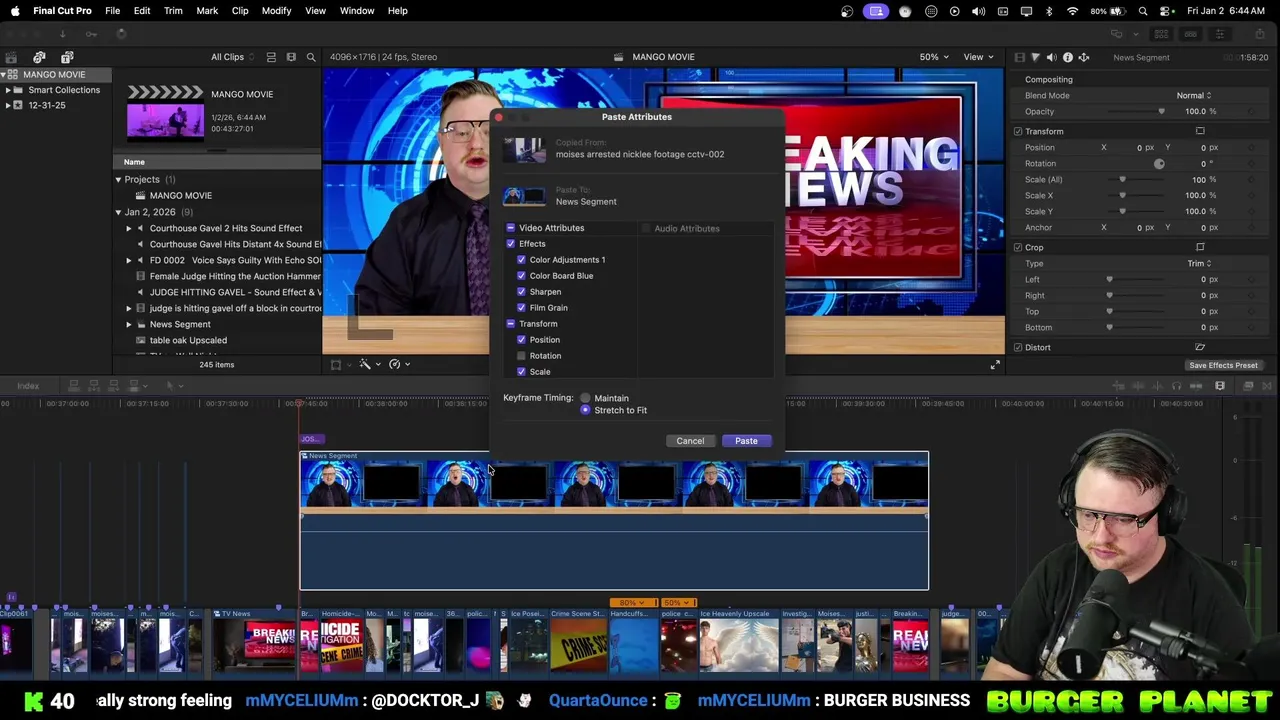Activate Transform onscreen controls in inspector
The image size is (1280, 720).
click(x=1200, y=131)
